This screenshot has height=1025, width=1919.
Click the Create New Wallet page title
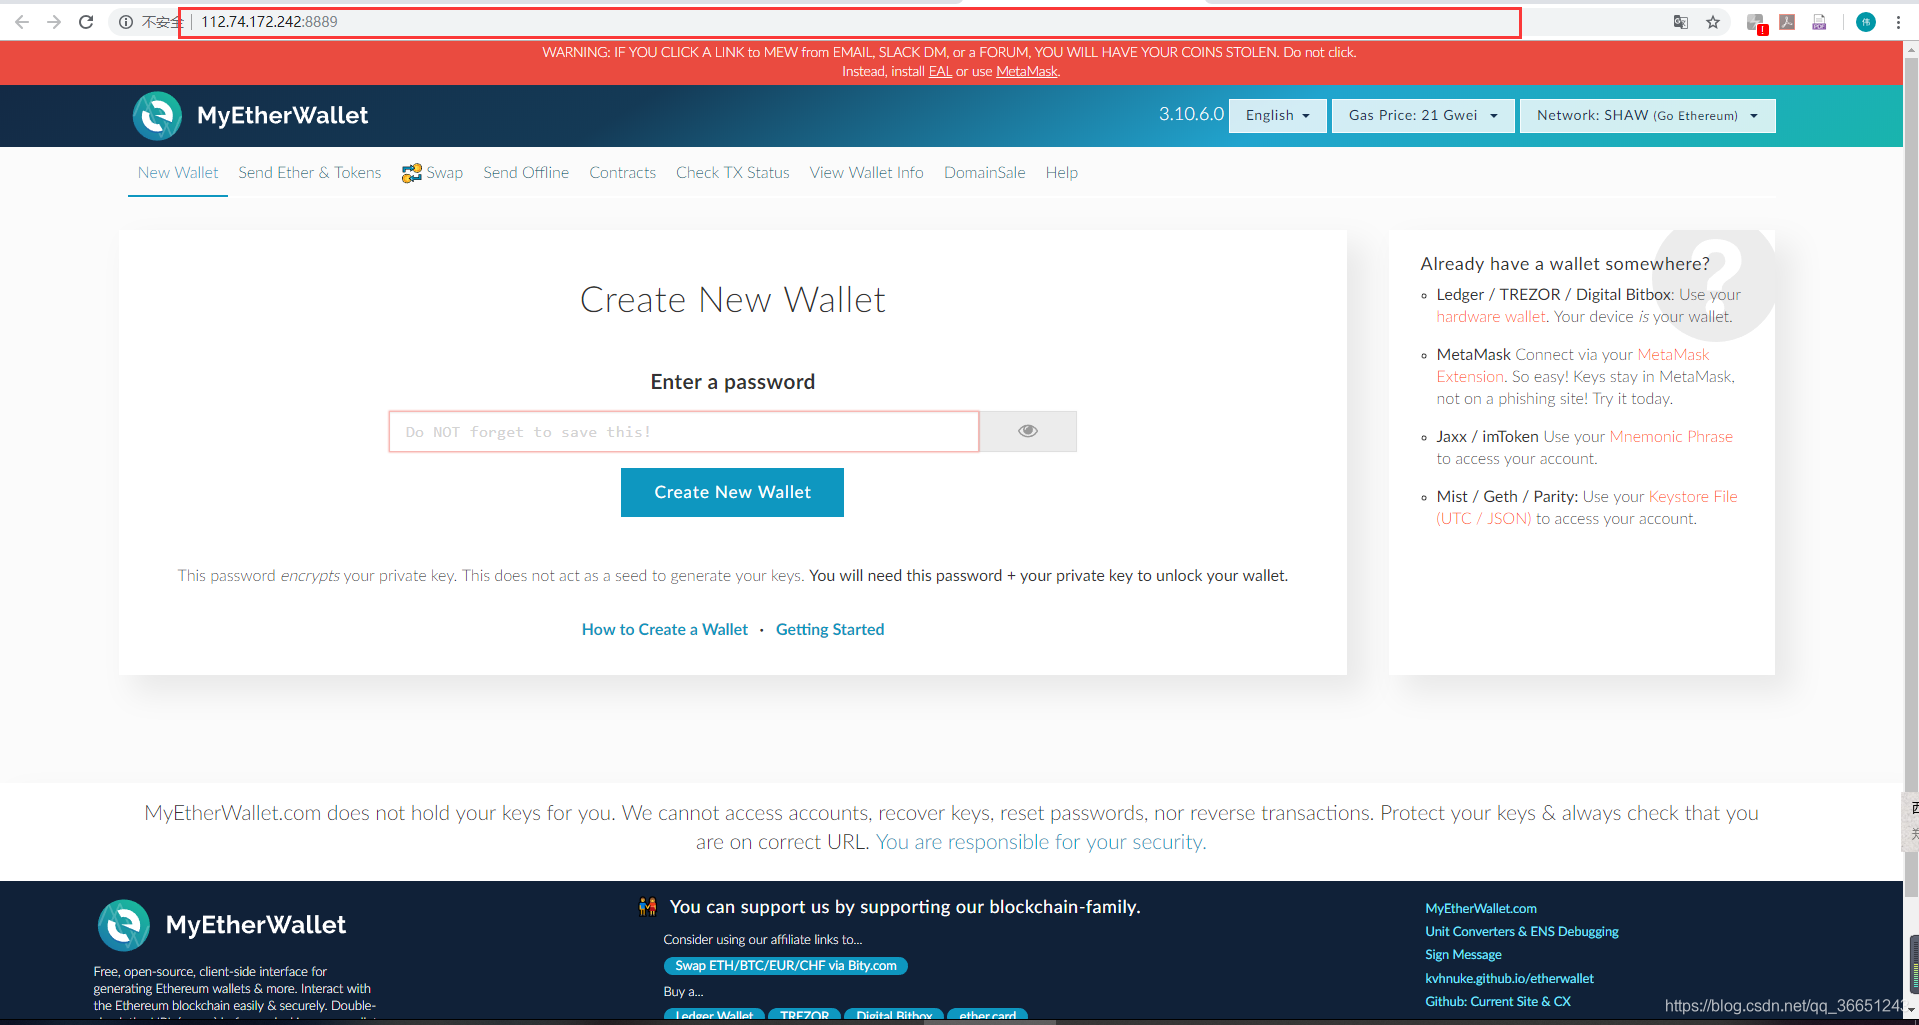(x=733, y=300)
